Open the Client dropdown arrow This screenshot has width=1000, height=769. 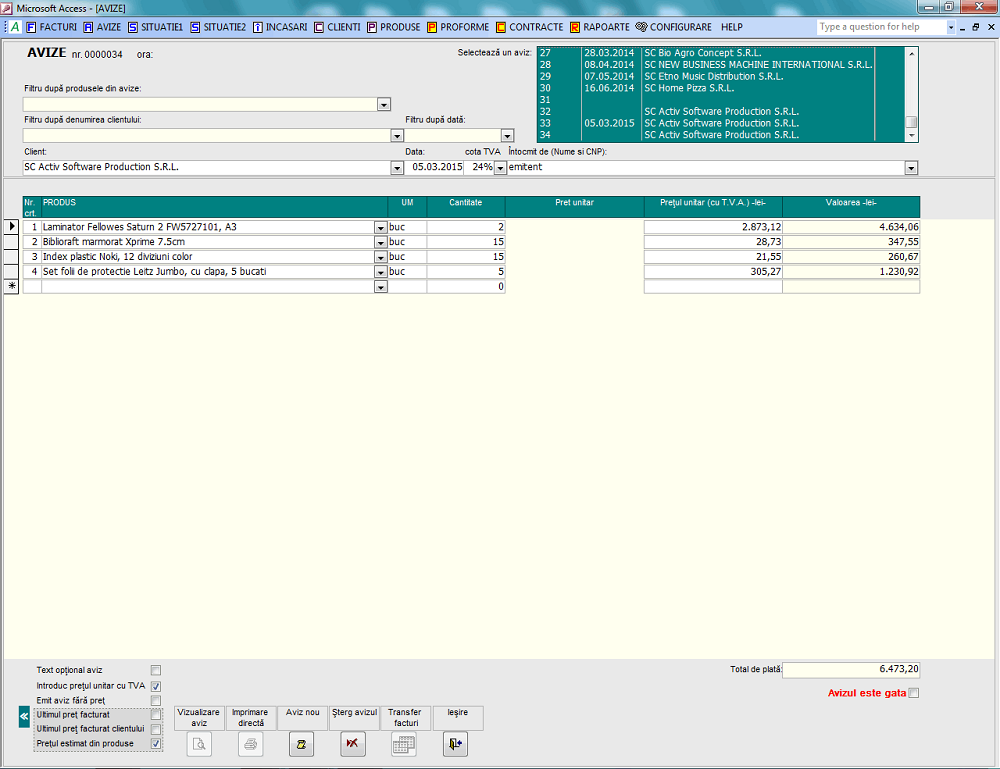(x=397, y=168)
